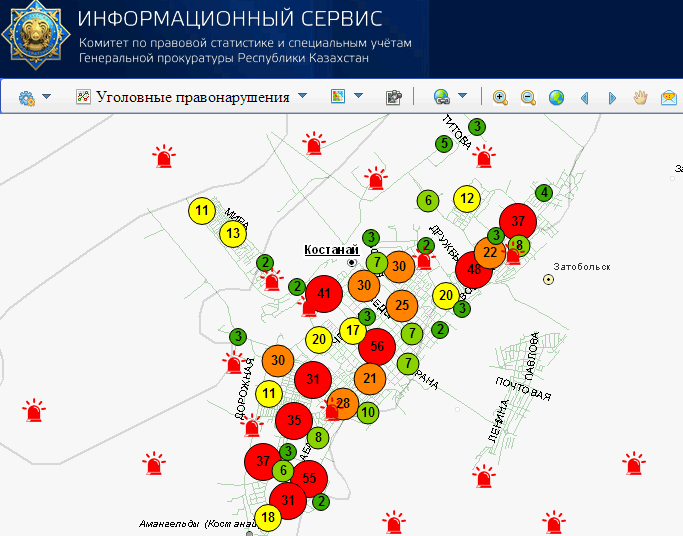Screen dimensions: 683x536
Task: Click the full extent globe icon
Action: coord(556,97)
